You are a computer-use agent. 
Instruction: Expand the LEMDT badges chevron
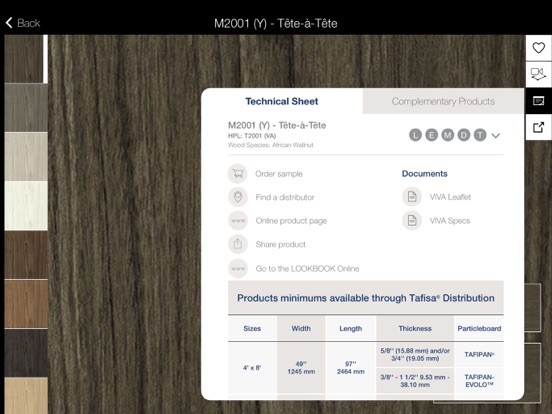[496, 136]
